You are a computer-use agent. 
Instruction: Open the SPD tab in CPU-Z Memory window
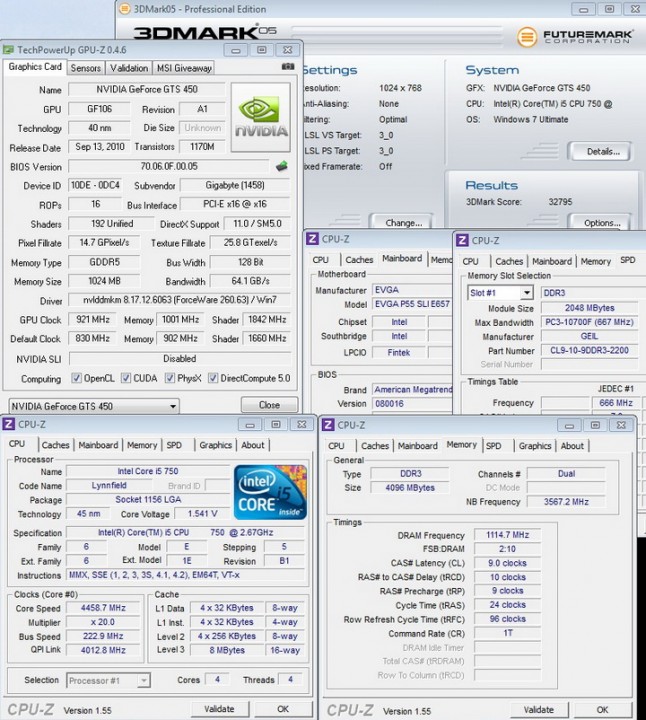click(494, 446)
